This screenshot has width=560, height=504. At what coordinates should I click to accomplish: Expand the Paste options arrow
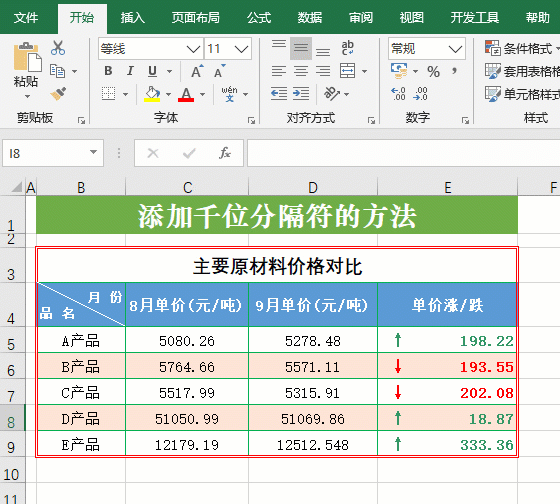click(x=28, y=96)
